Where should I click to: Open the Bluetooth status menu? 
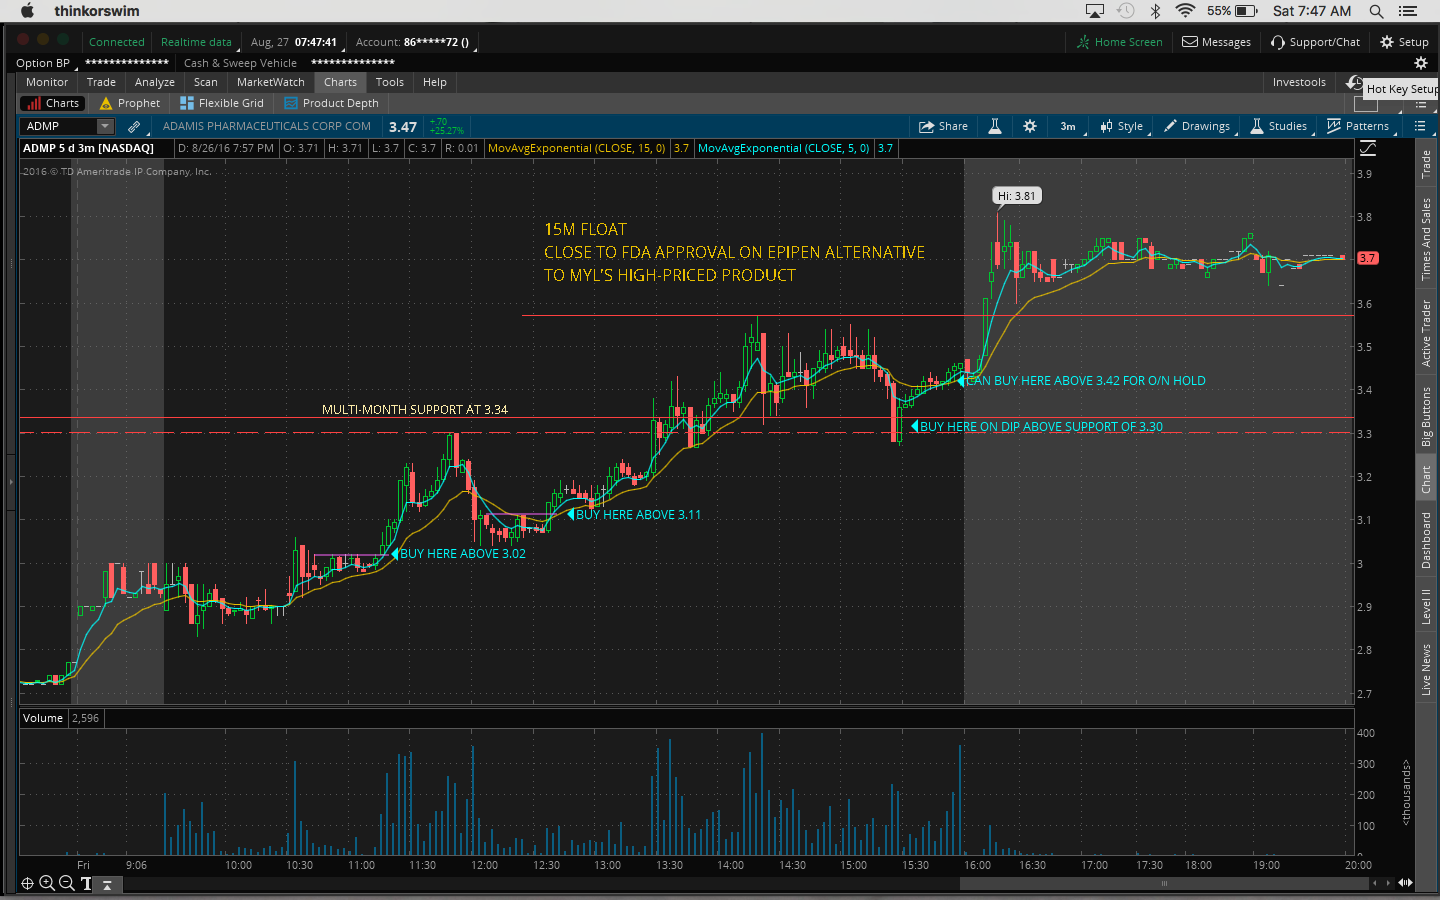(x=1155, y=11)
